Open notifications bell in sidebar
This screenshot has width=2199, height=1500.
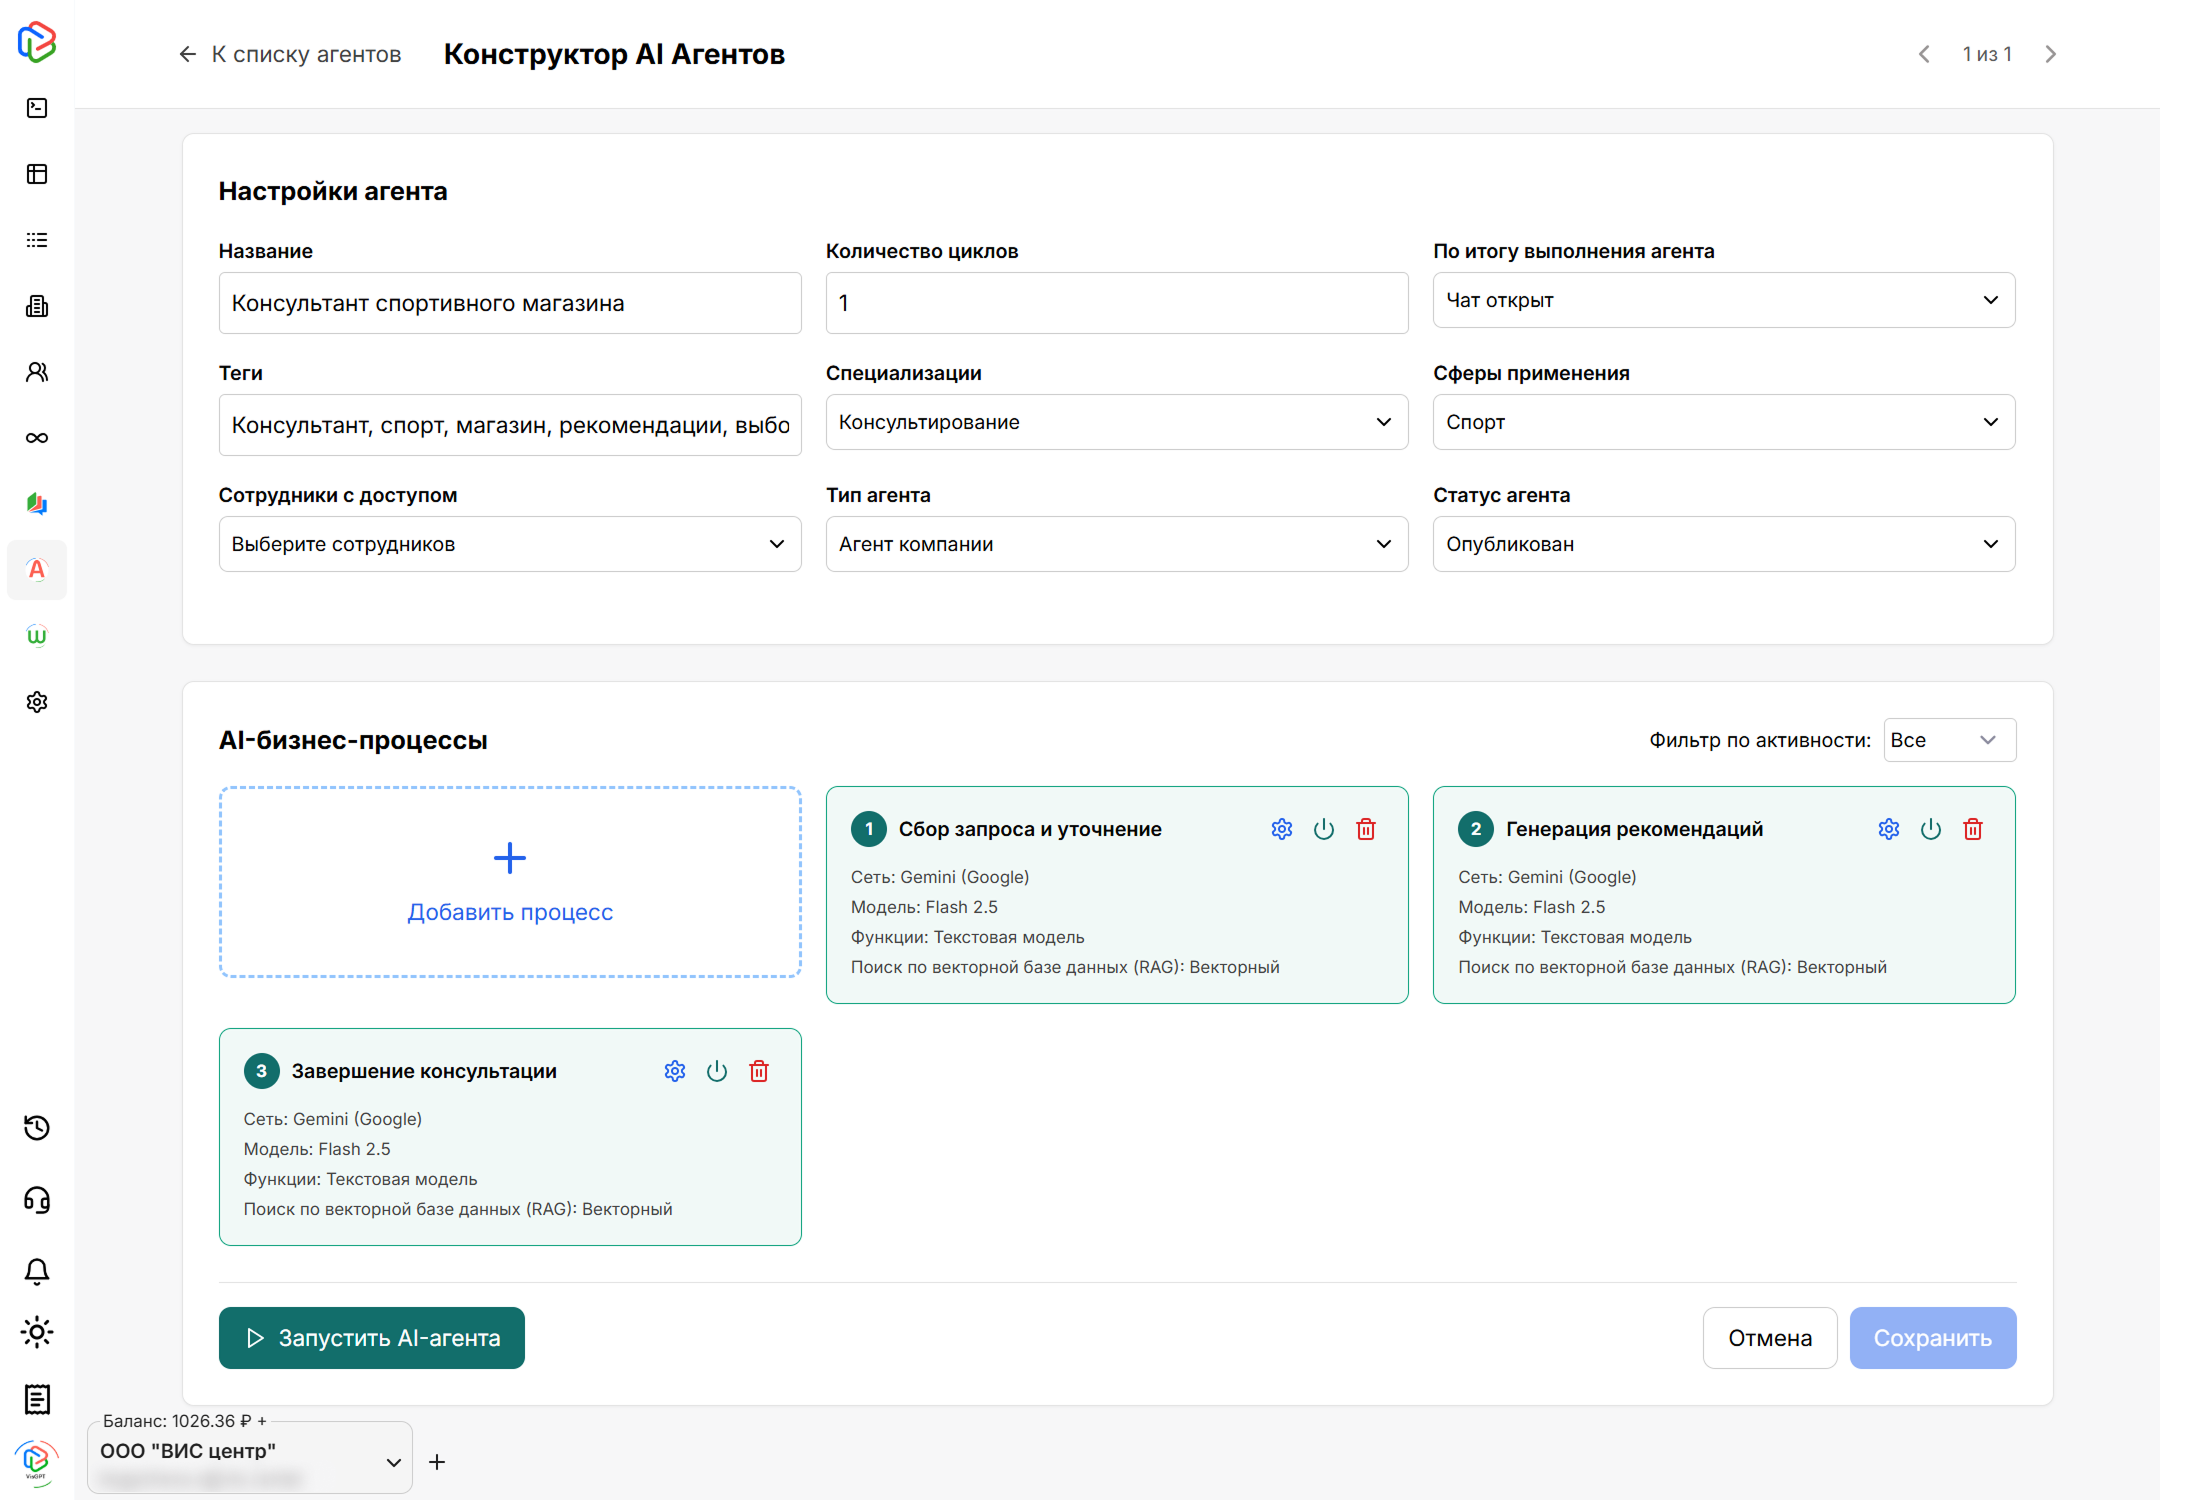(x=37, y=1271)
